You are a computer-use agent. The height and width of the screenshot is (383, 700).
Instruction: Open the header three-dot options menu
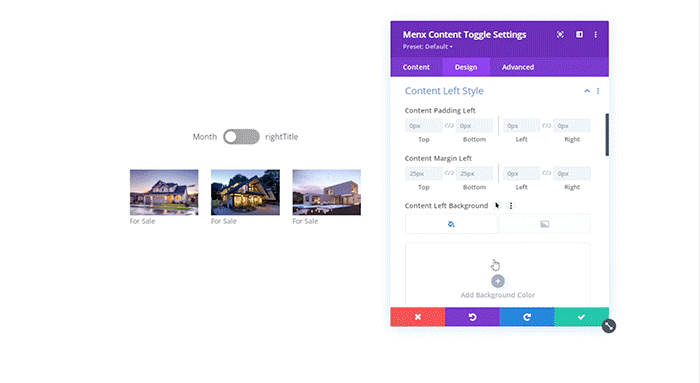point(596,34)
